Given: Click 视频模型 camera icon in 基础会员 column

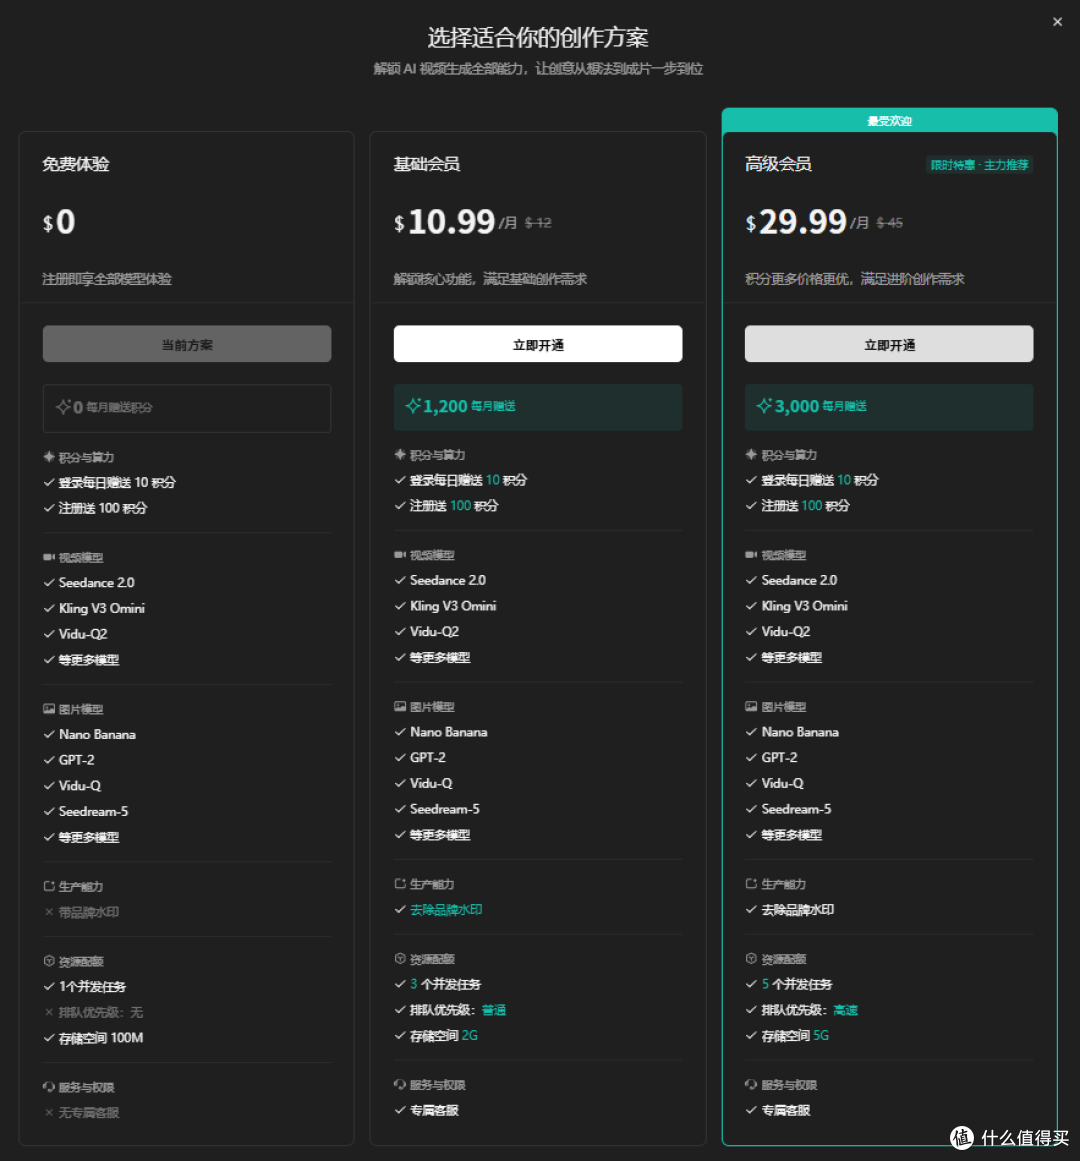Looking at the screenshot, I should [400, 555].
